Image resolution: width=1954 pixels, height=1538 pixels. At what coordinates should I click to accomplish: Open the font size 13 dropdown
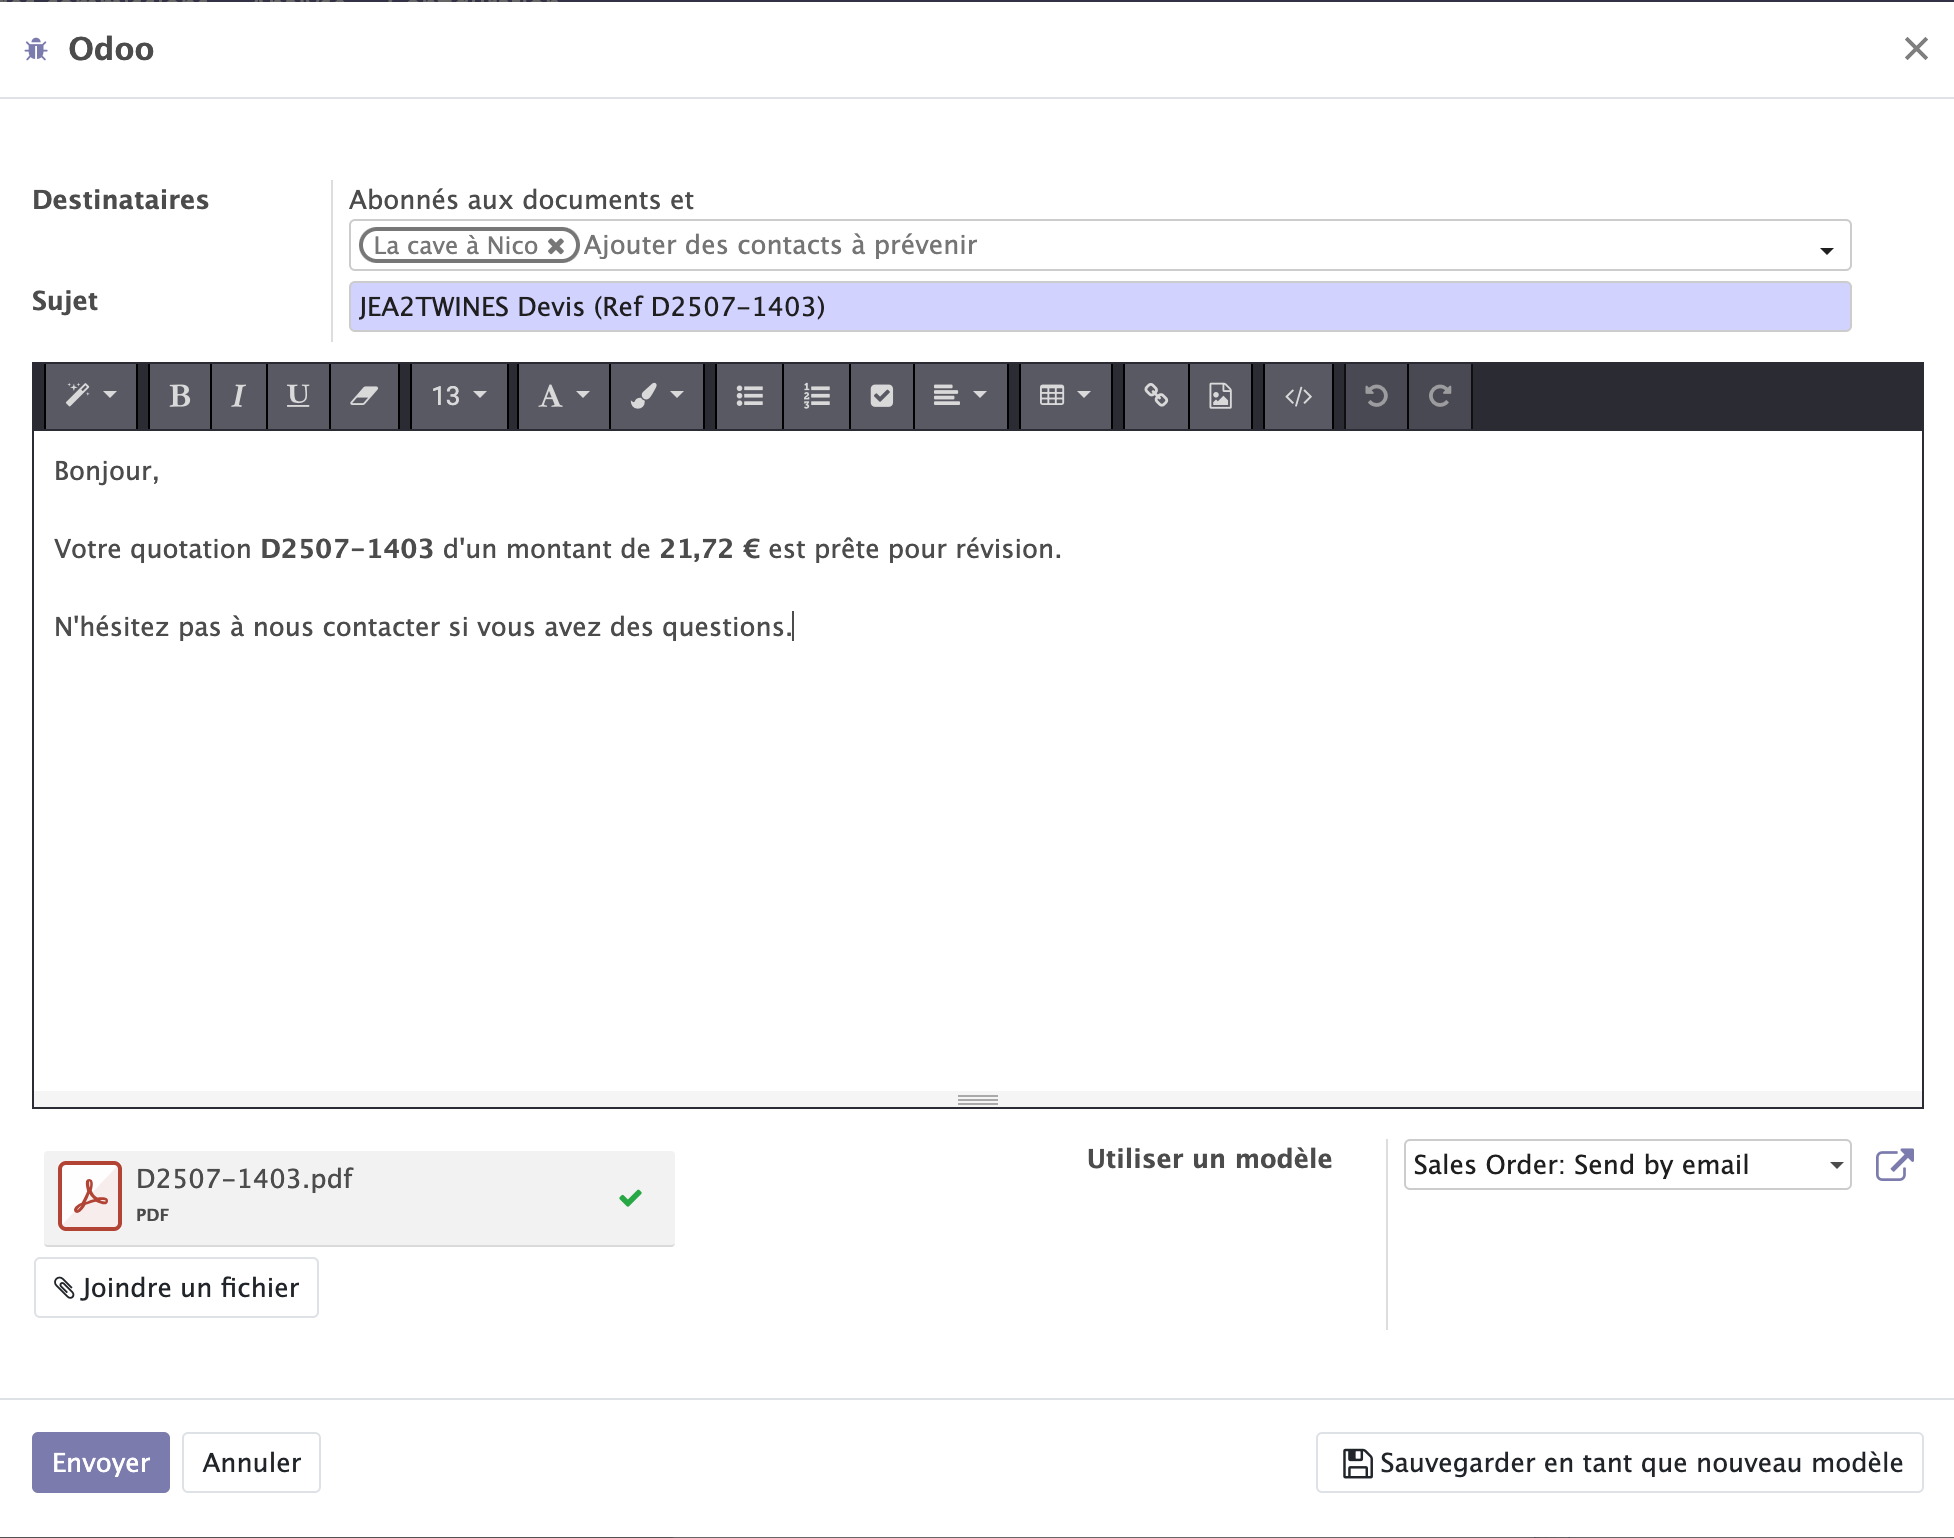(459, 396)
